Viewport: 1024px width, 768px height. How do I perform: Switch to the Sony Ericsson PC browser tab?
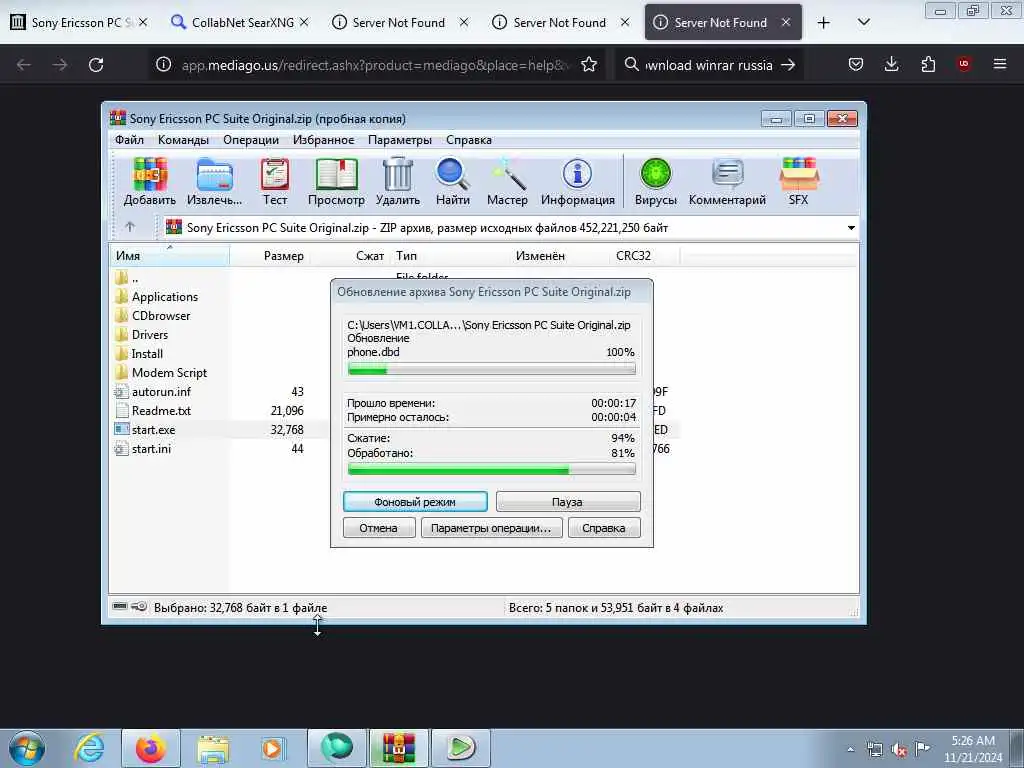point(76,22)
